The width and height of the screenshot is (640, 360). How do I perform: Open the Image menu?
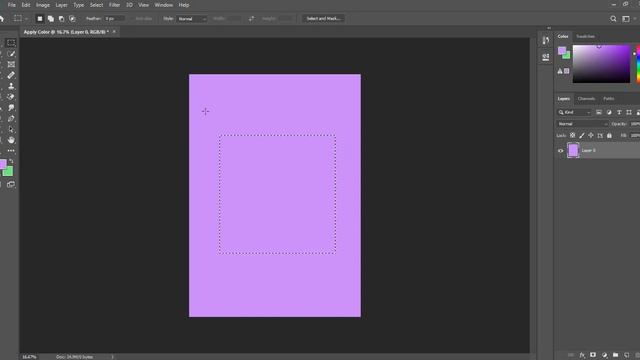[x=43, y=5]
